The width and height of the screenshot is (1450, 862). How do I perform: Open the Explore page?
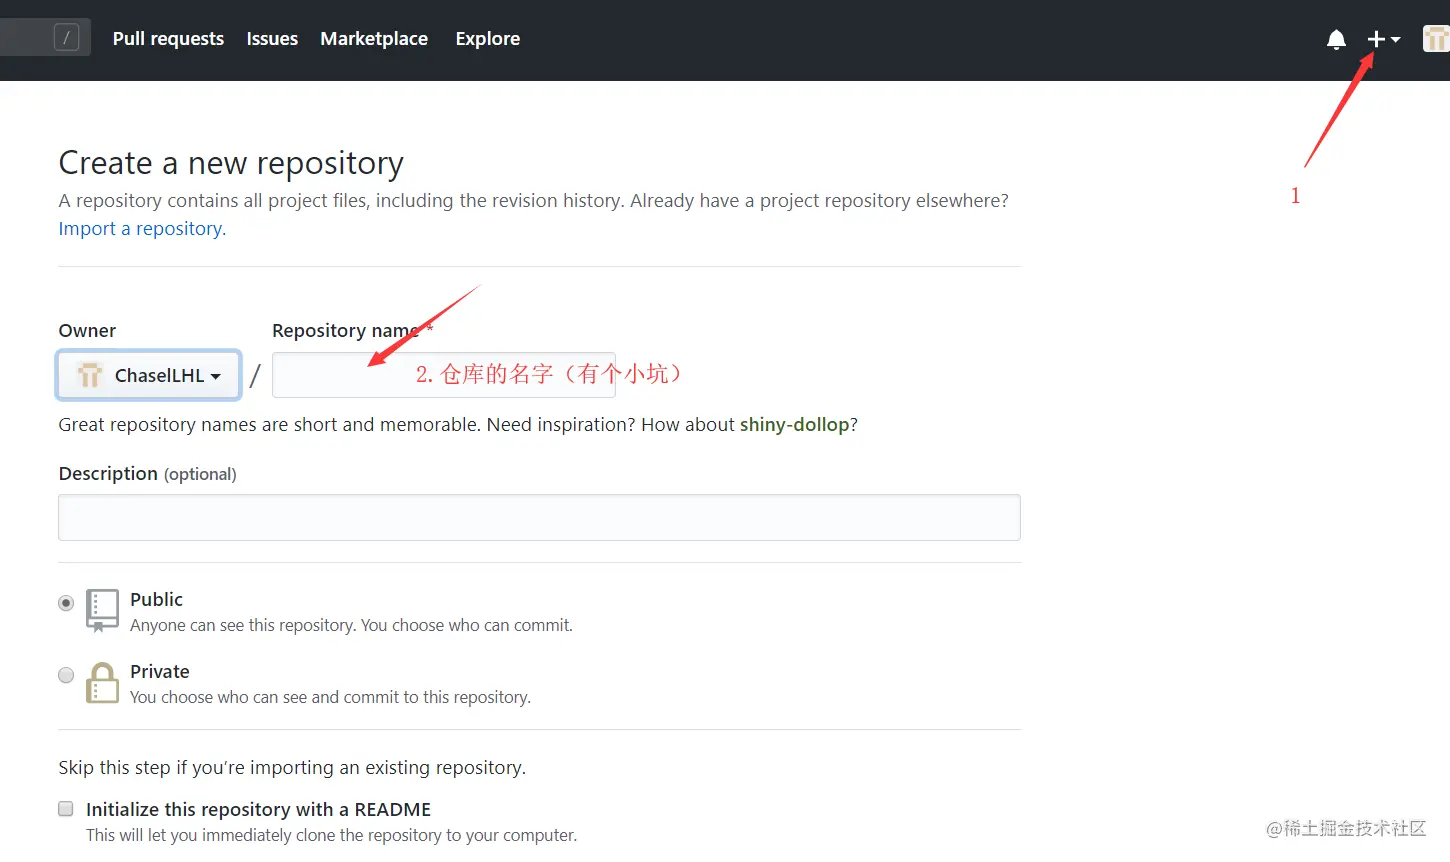click(488, 39)
